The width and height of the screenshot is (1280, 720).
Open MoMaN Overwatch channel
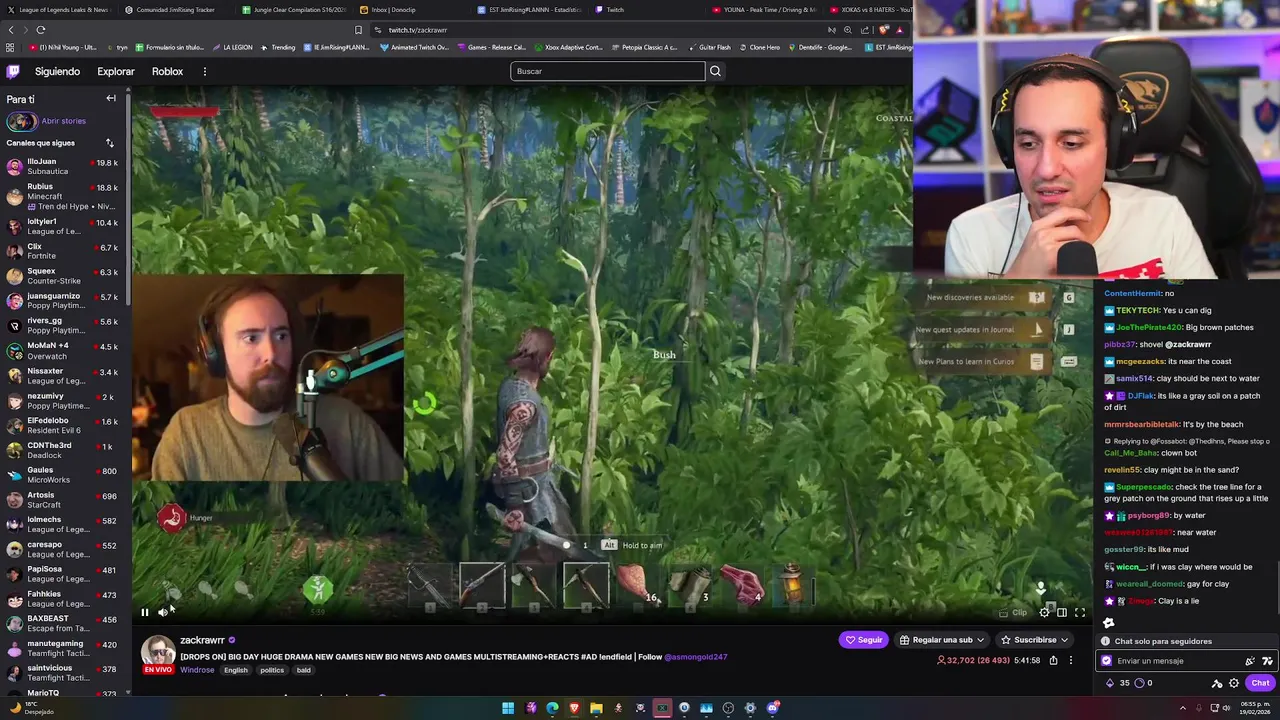click(x=63, y=350)
